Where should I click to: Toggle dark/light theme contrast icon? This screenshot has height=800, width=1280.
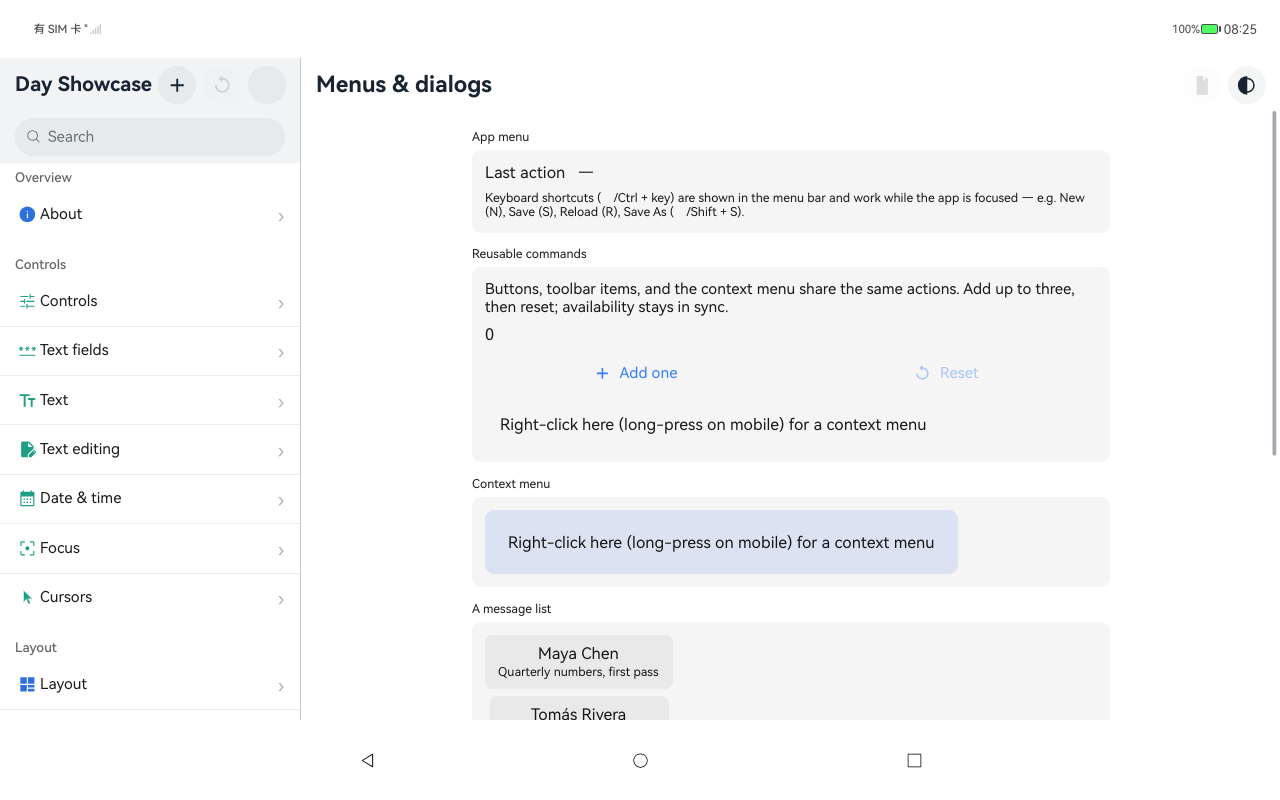[1246, 85]
